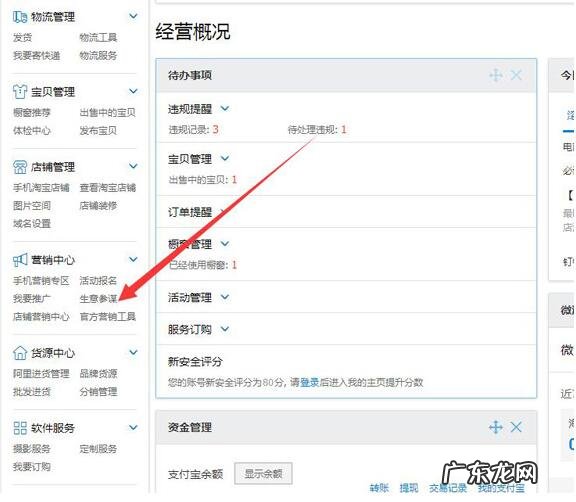The width and height of the screenshot is (576, 502).
Task: Open 出售中的宝贝 sidebar link
Action: pos(108,112)
